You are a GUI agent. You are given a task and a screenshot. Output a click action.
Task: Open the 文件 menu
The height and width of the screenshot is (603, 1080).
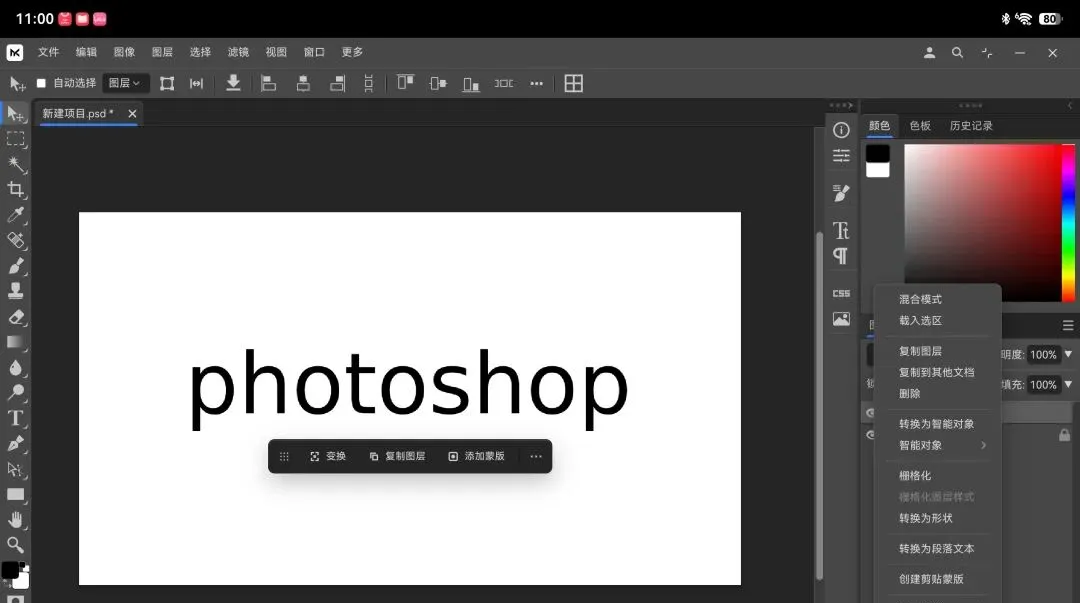coord(48,52)
